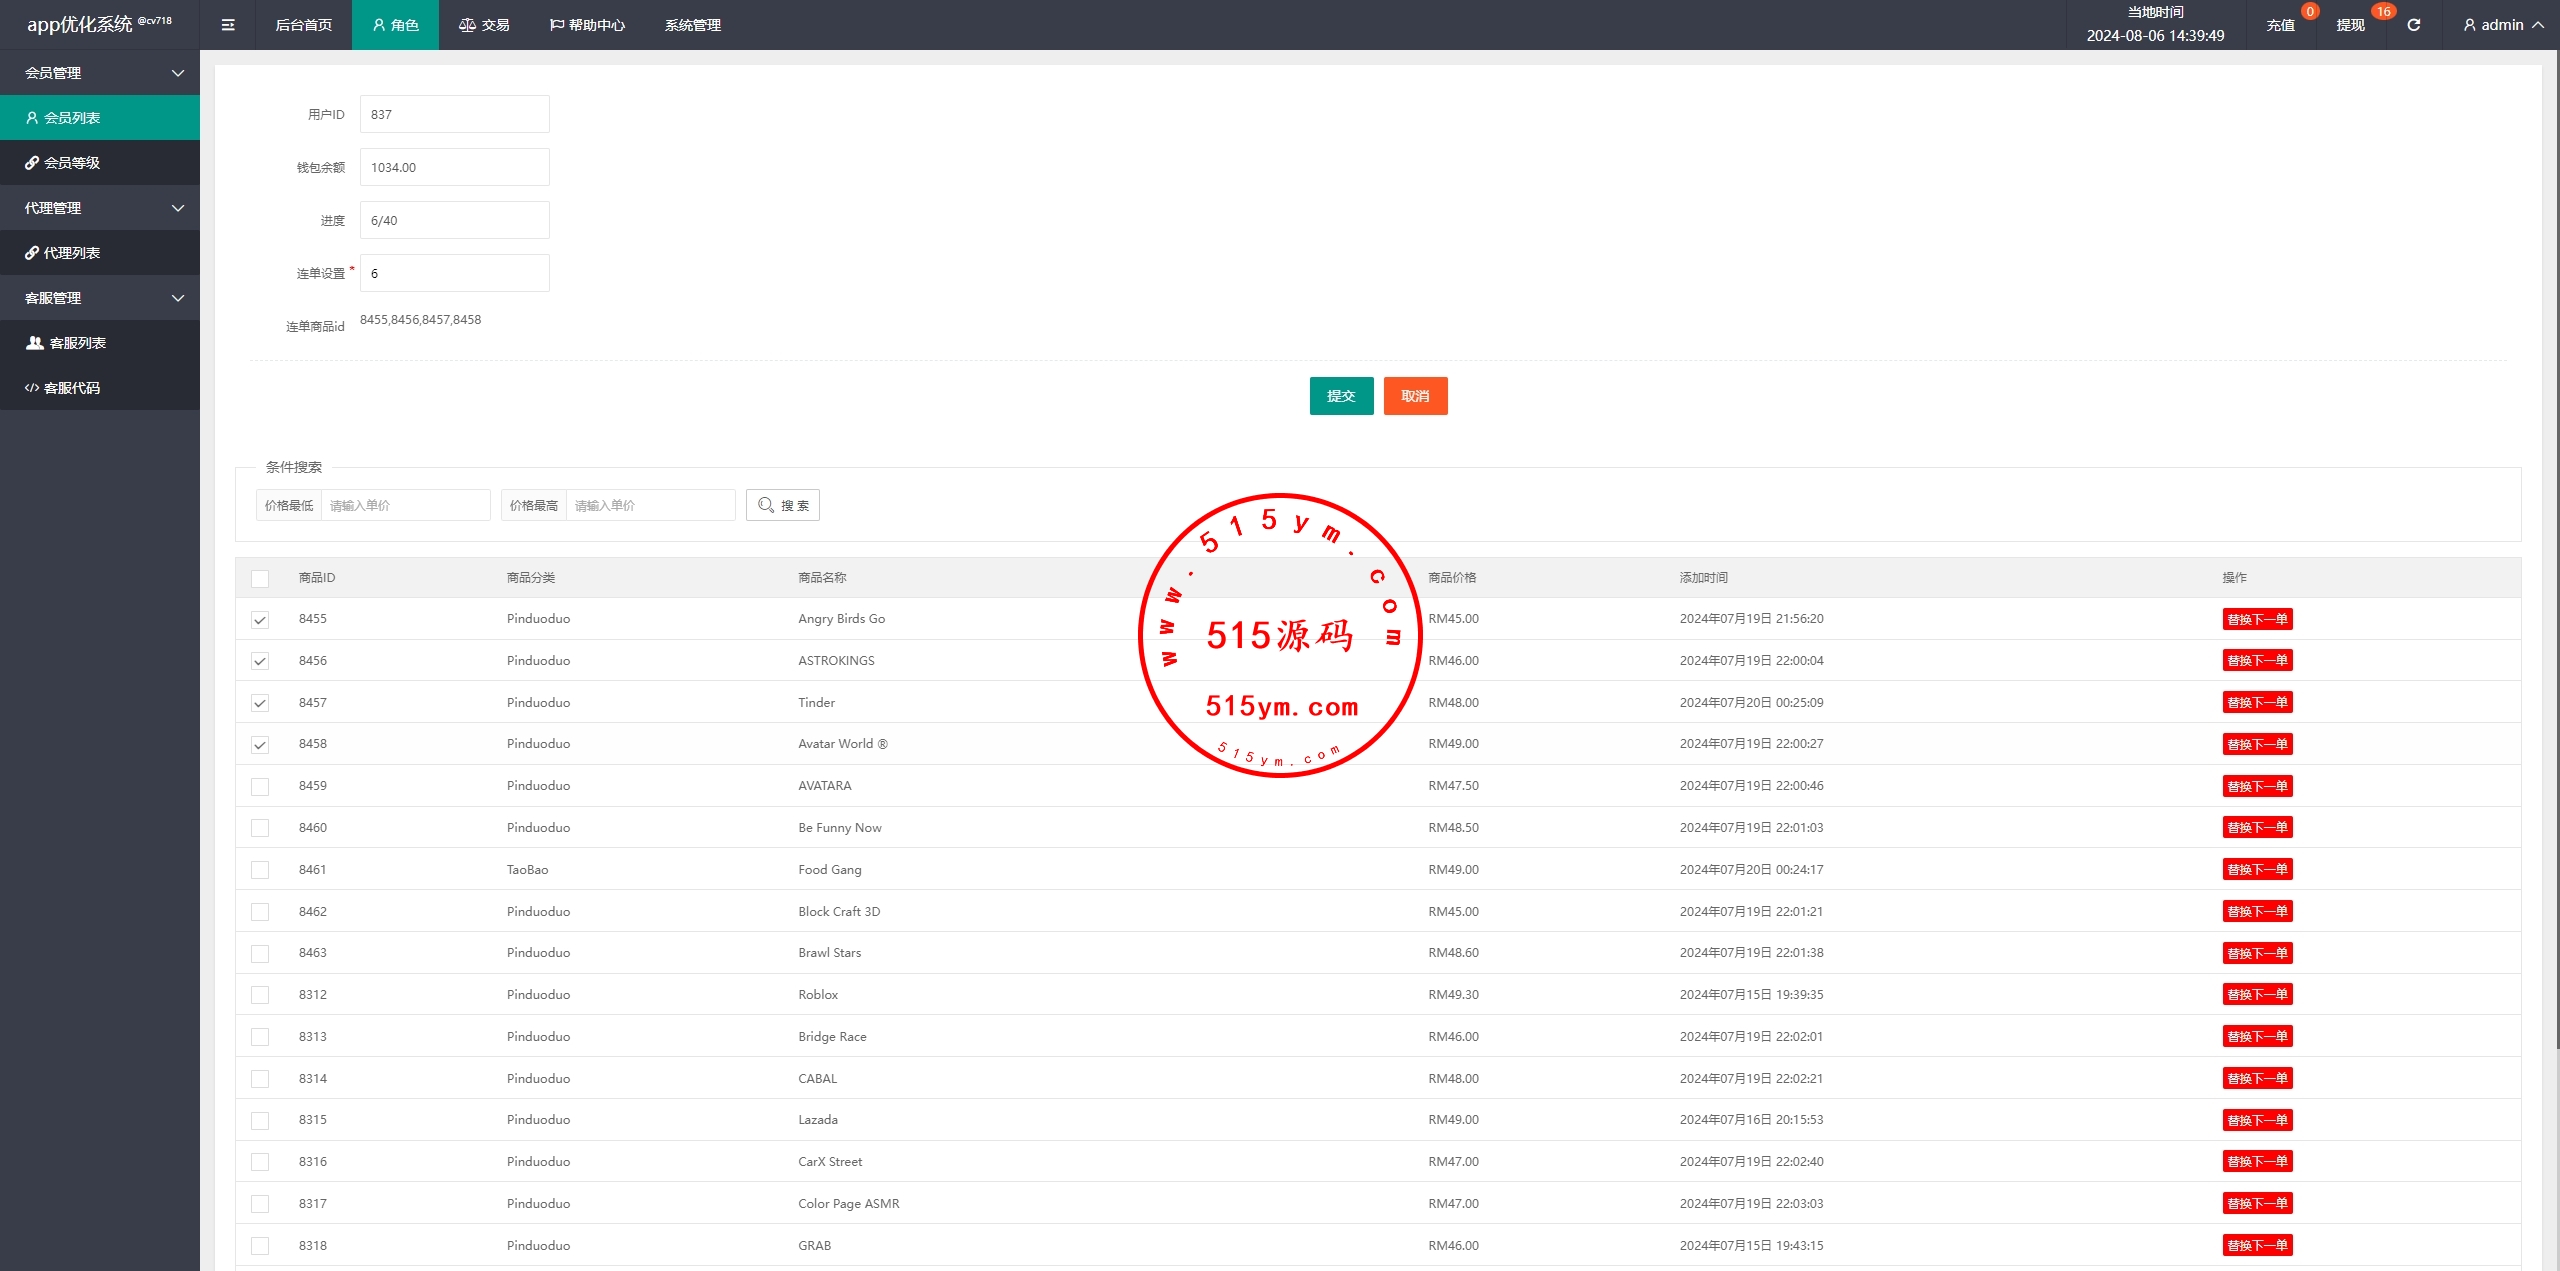Open the 系统管理 top menu
This screenshot has width=2560, height=1271.
(x=692, y=25)
